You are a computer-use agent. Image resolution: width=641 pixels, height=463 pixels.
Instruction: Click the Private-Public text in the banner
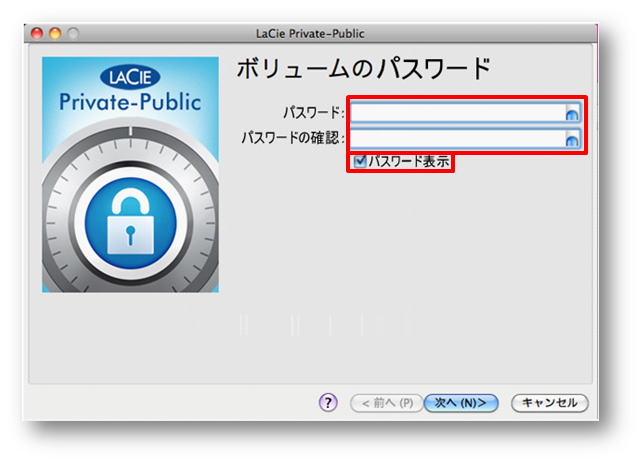(130, 102)
